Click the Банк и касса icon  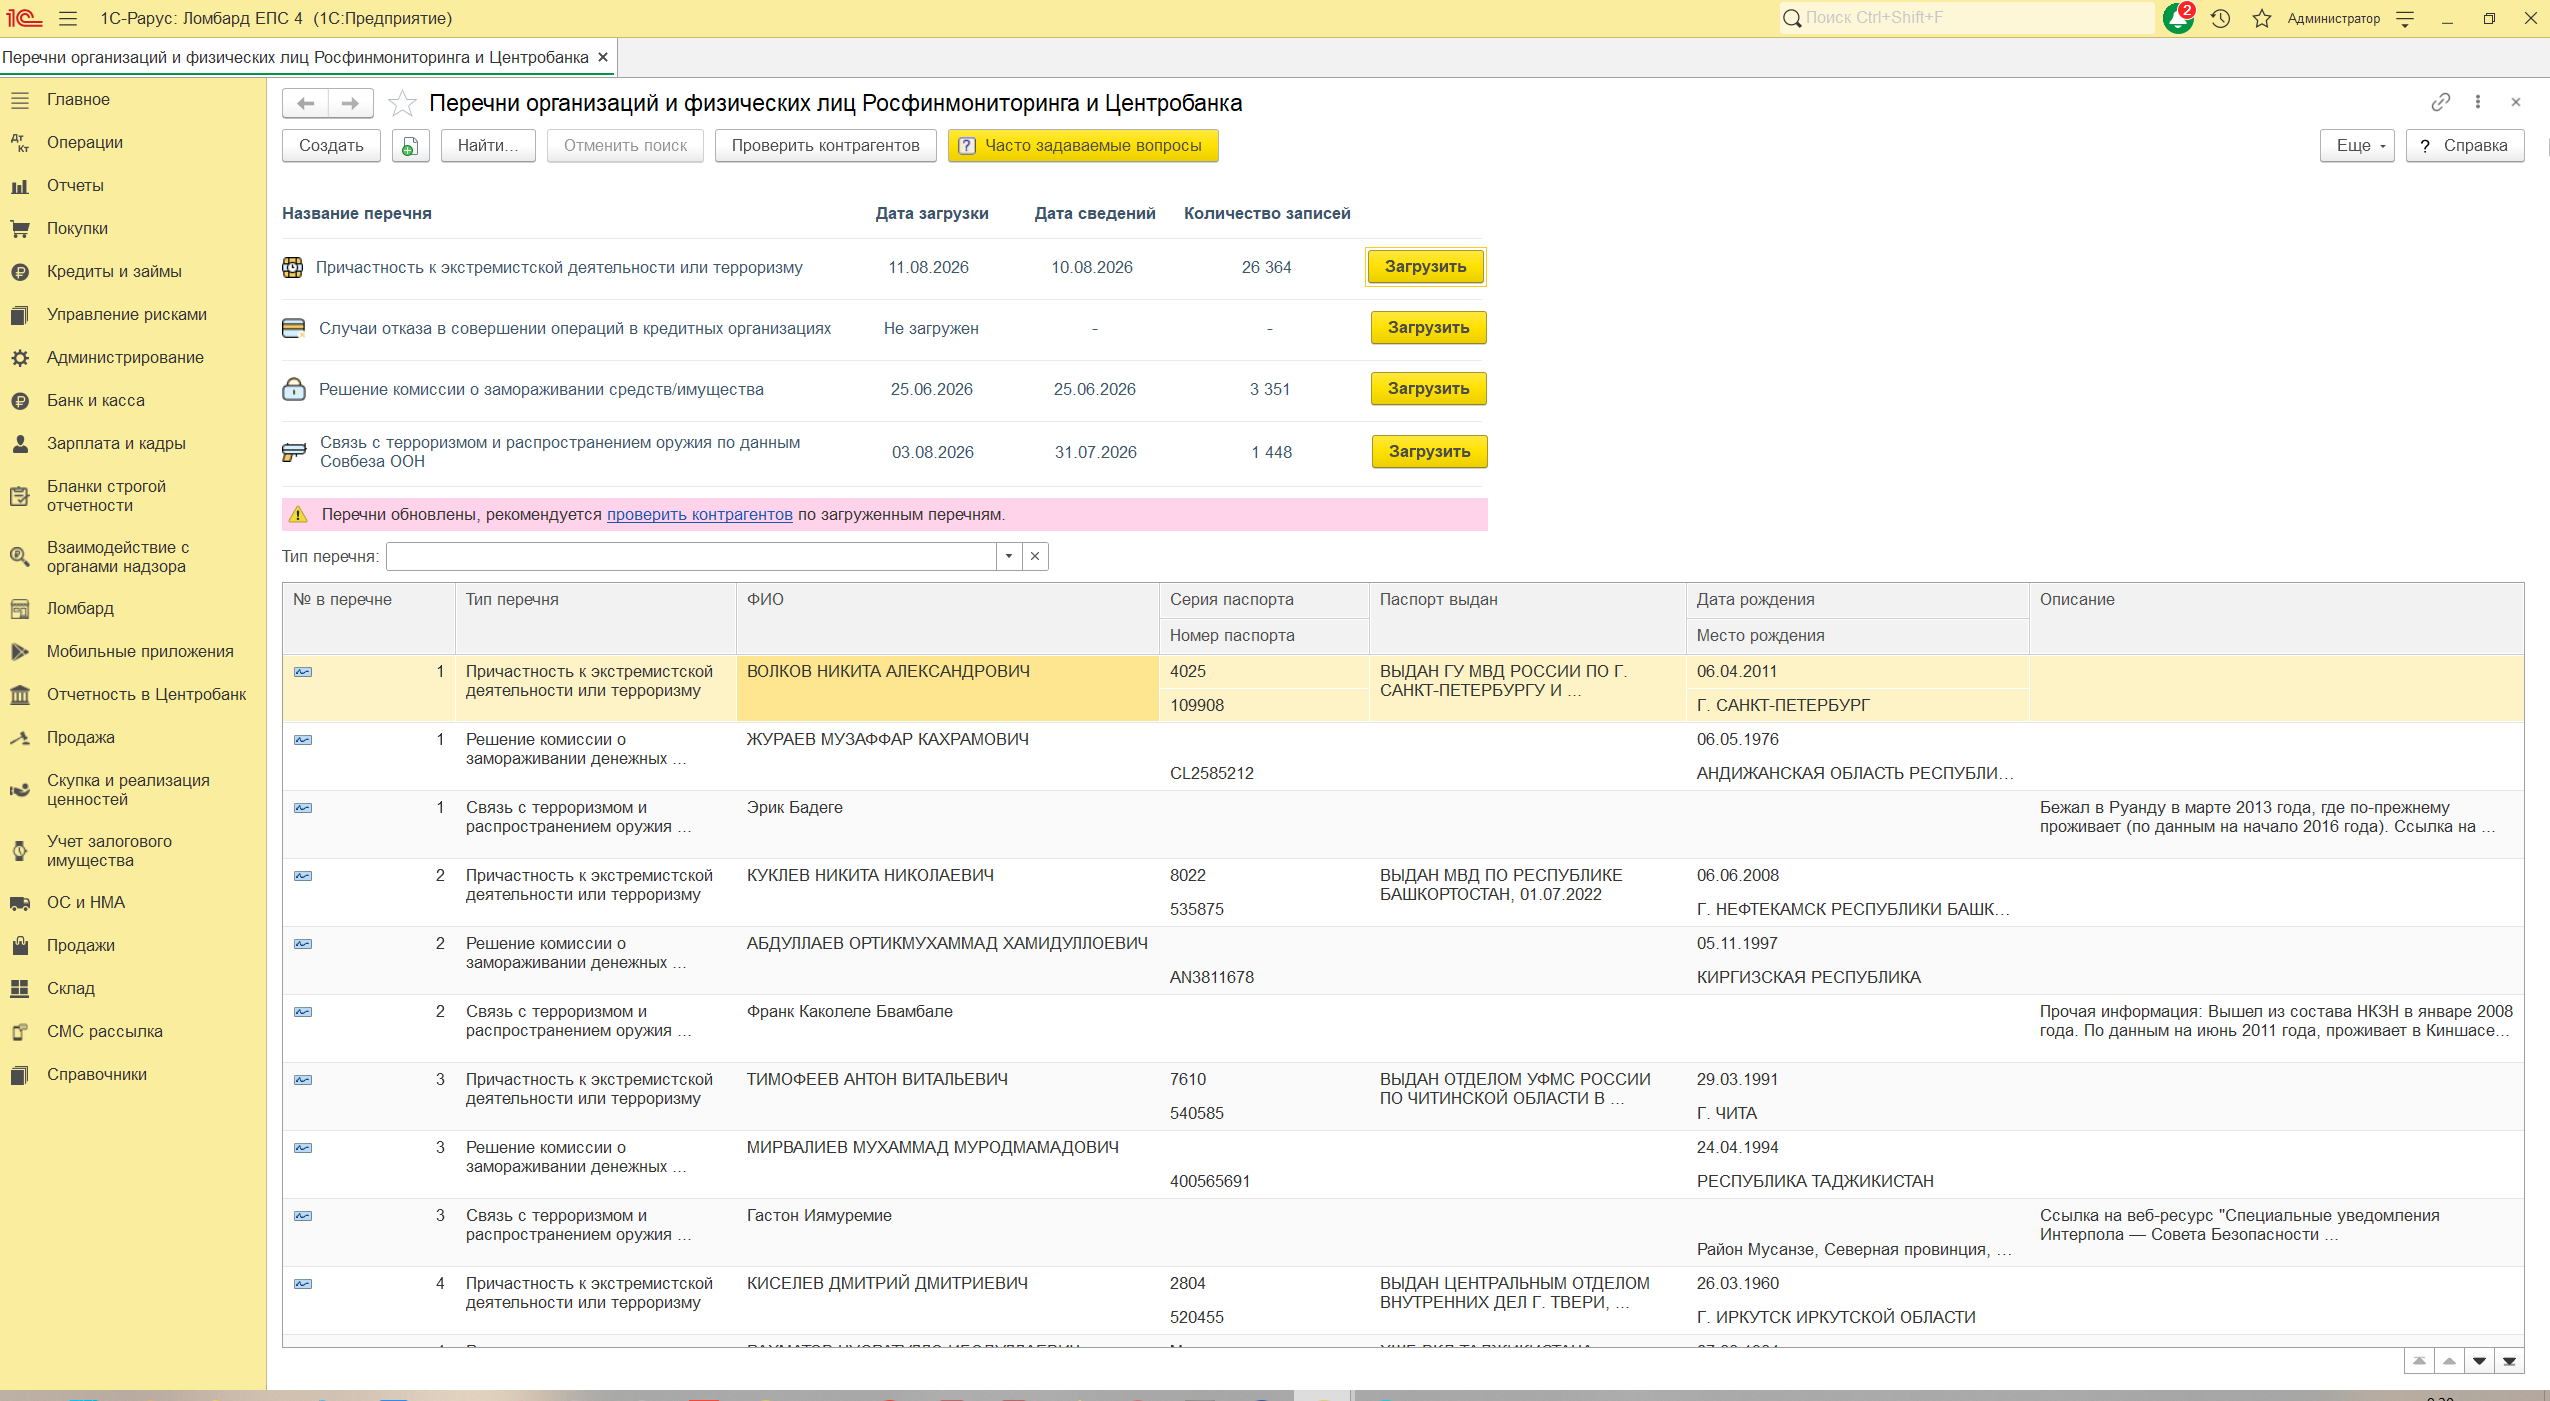(20, 401)
